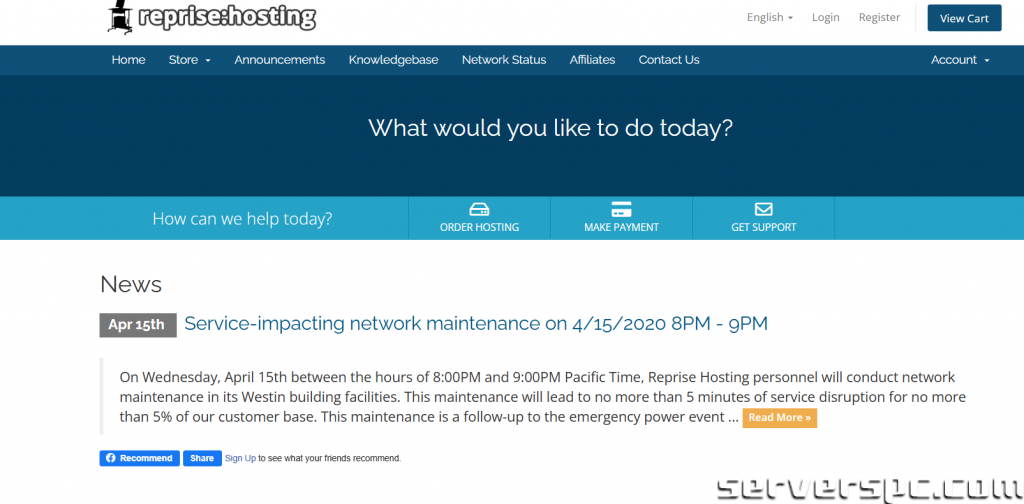Open the Announcements page
The image size is (1024, 504).
279,60
